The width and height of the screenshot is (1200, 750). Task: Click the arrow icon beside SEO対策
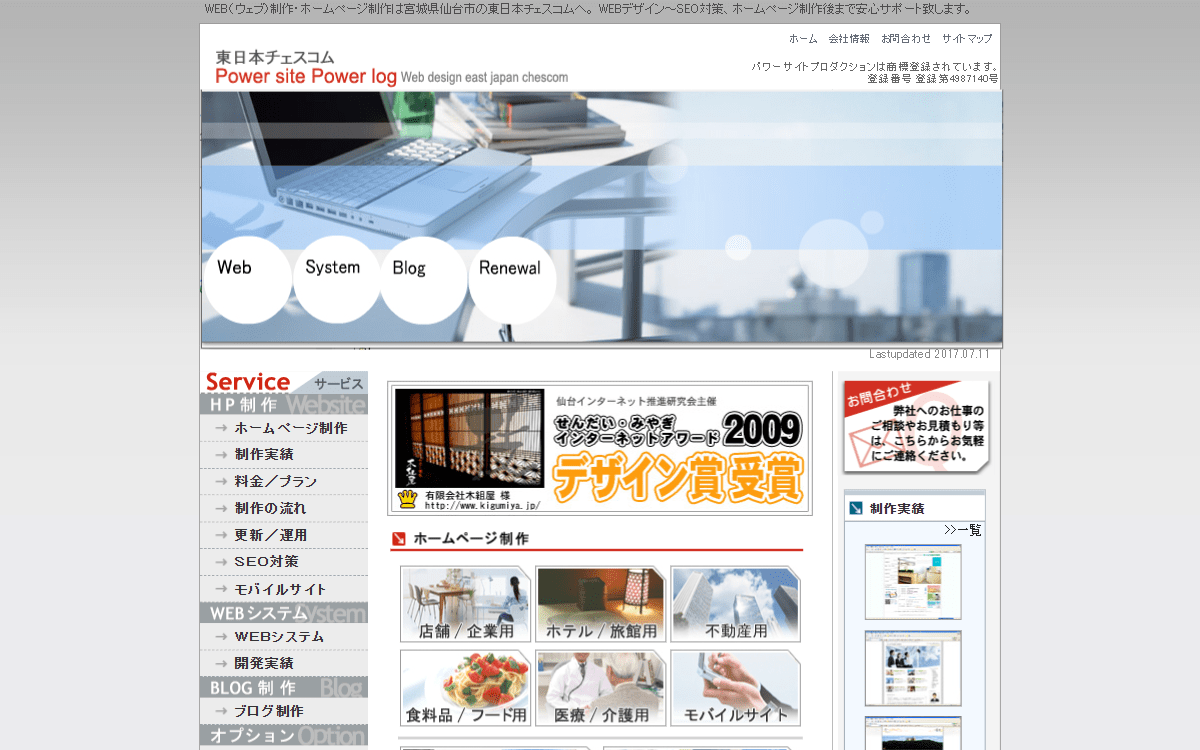pos(221,562)
